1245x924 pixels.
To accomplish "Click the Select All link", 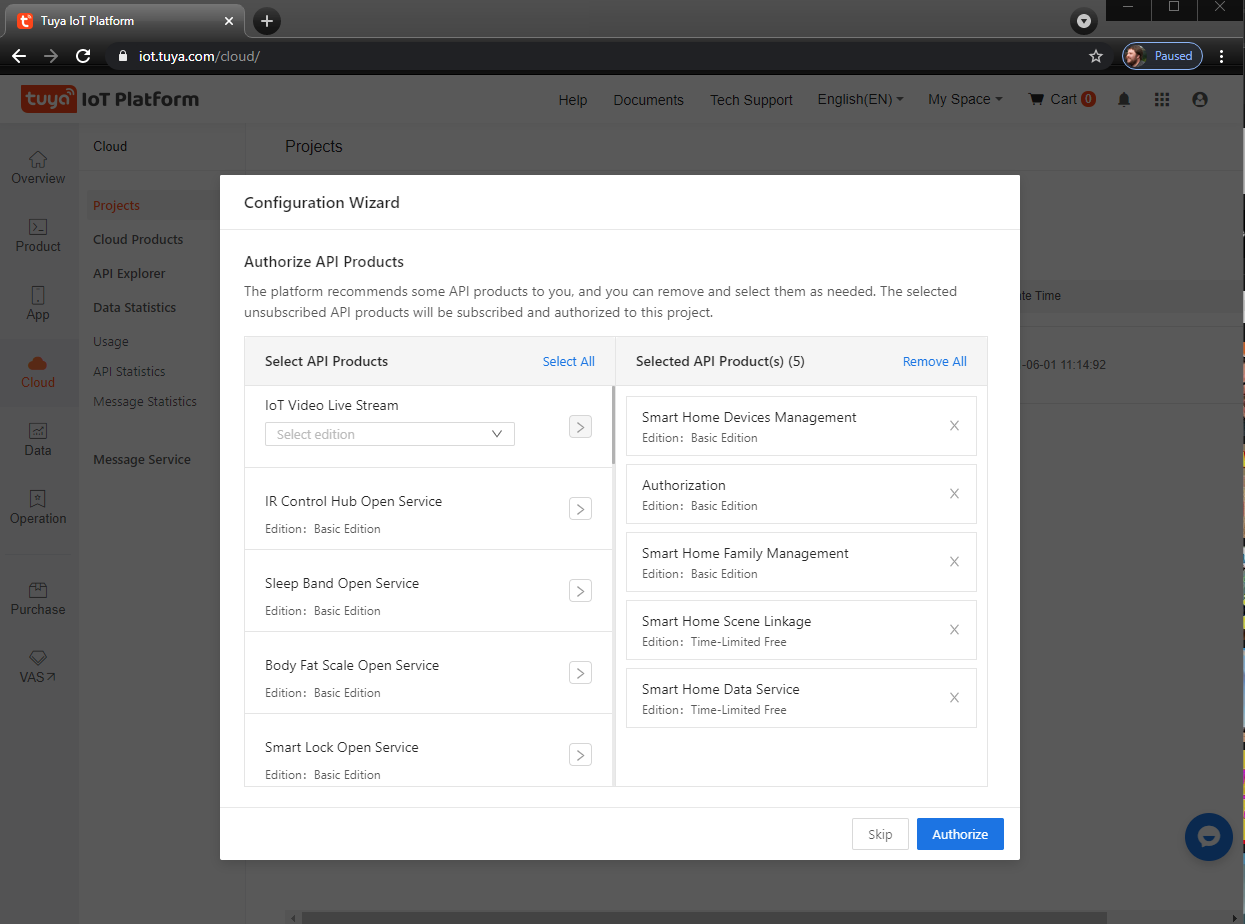I will [568, 362].
